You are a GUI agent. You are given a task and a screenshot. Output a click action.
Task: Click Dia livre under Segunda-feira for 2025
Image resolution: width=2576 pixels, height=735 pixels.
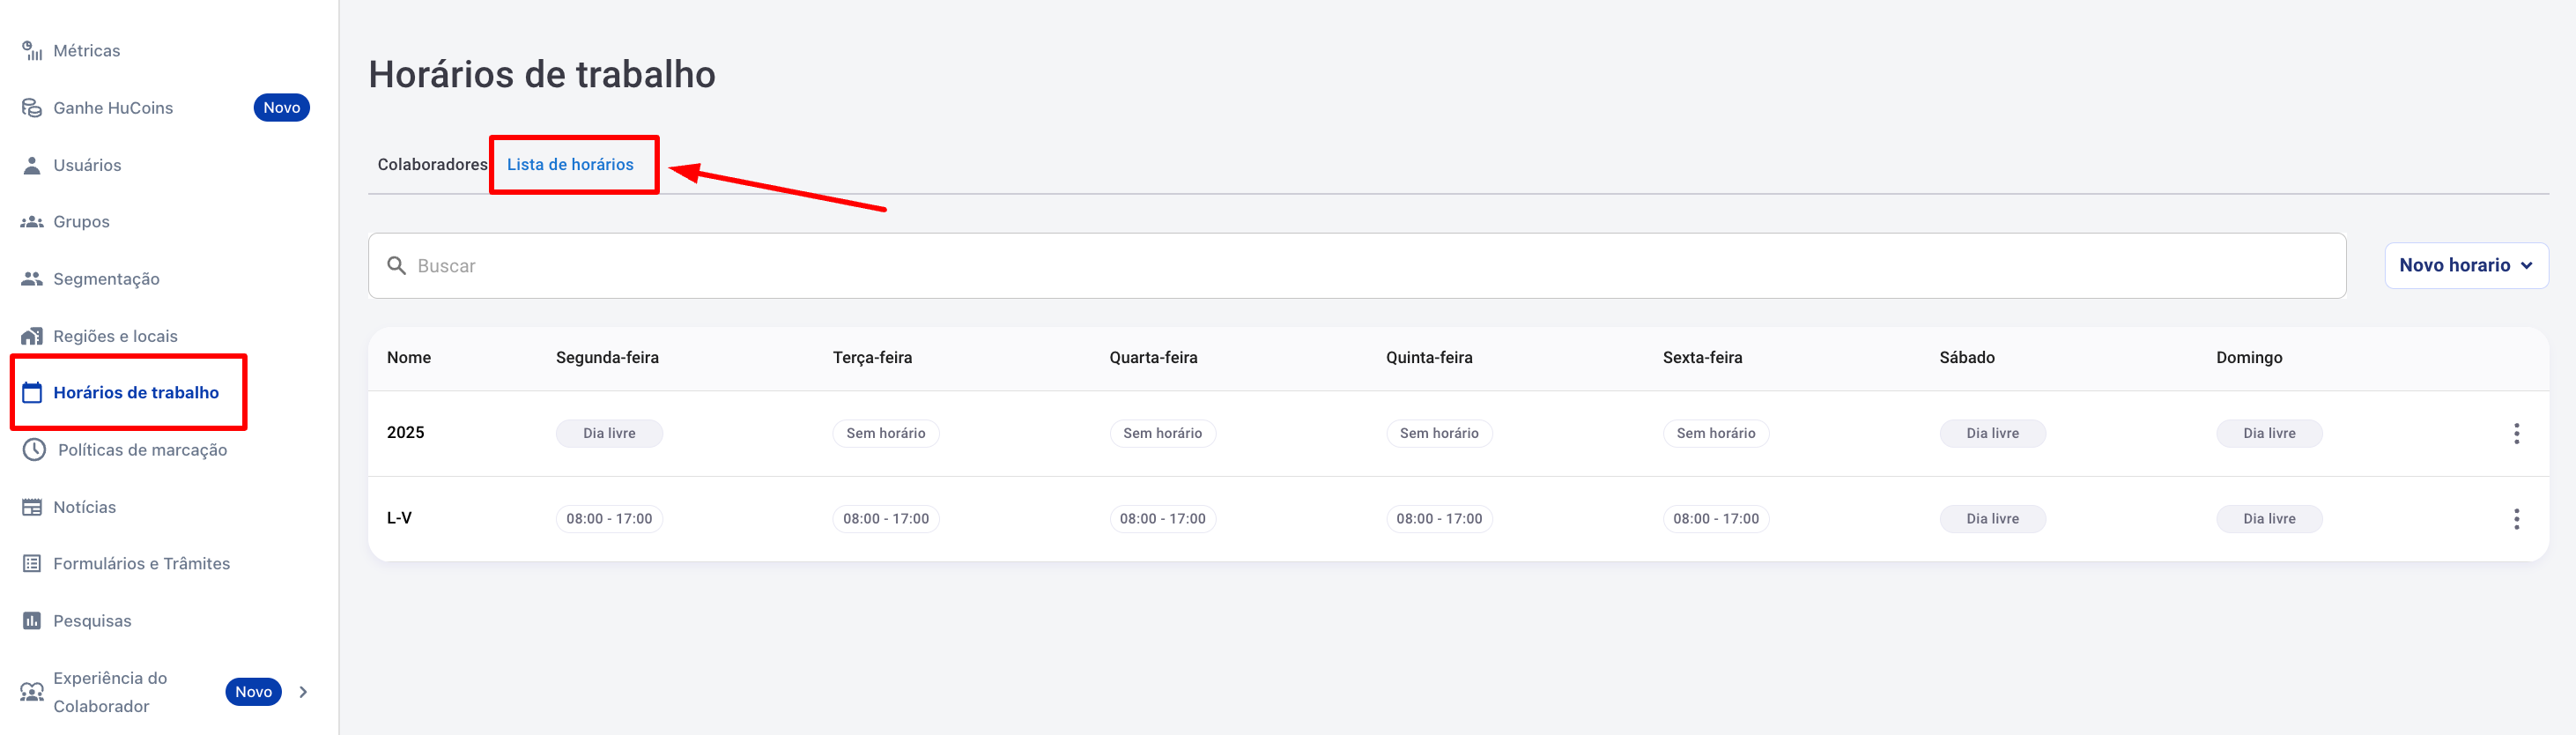[x=609, y=433]
